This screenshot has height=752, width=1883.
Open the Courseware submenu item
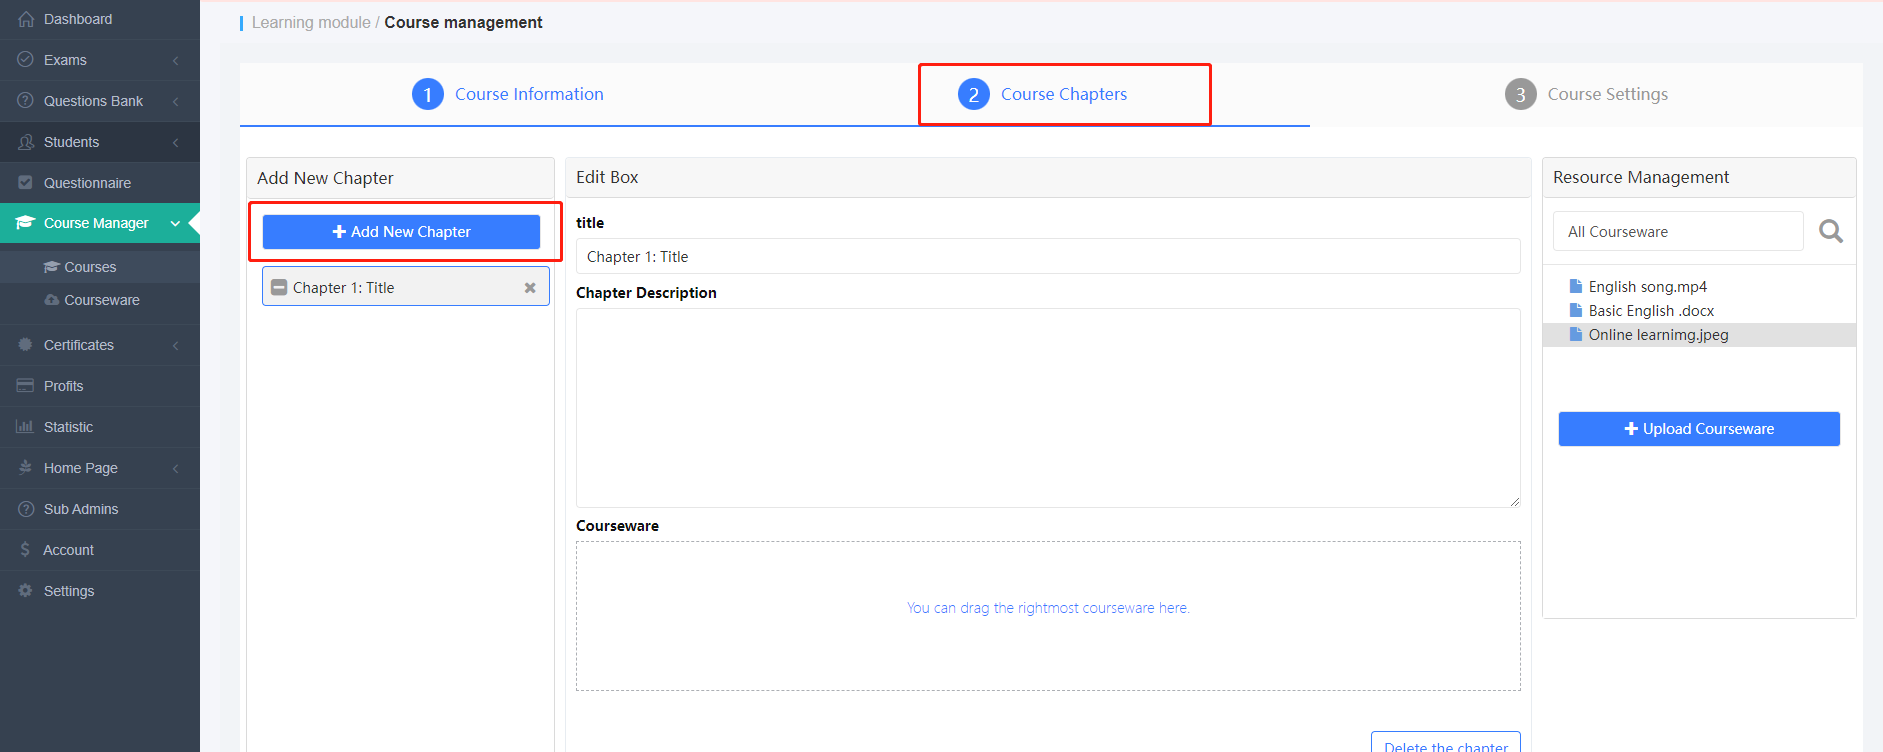[100, 300]
